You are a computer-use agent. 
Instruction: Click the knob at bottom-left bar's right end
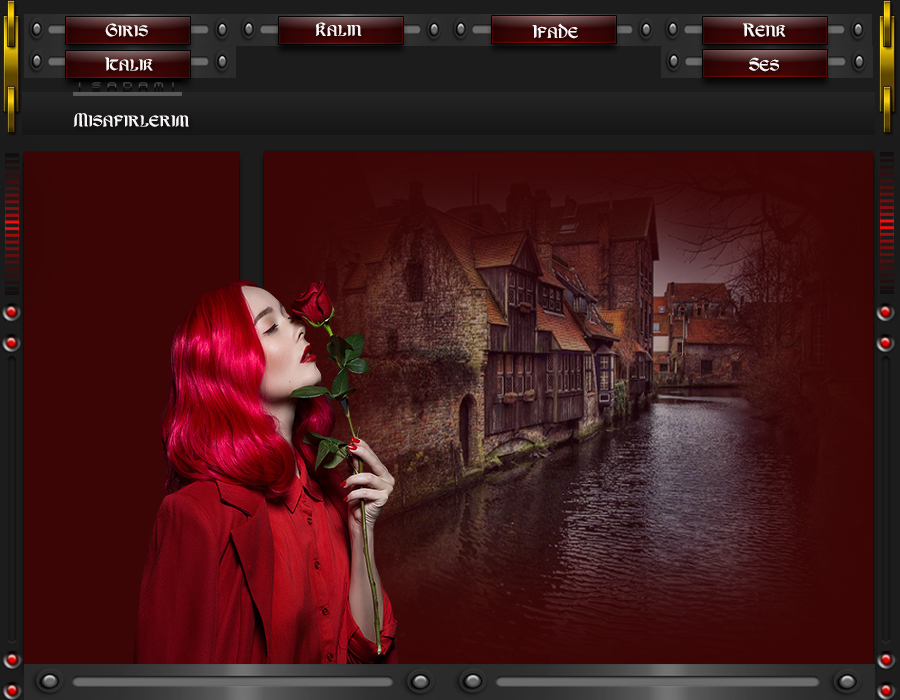click(x=420, y=682)
